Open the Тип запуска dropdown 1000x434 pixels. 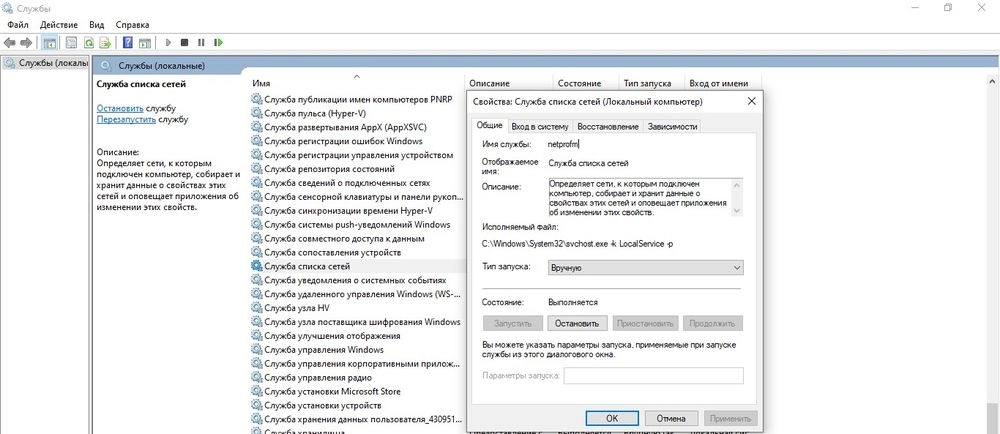(645, 268)
